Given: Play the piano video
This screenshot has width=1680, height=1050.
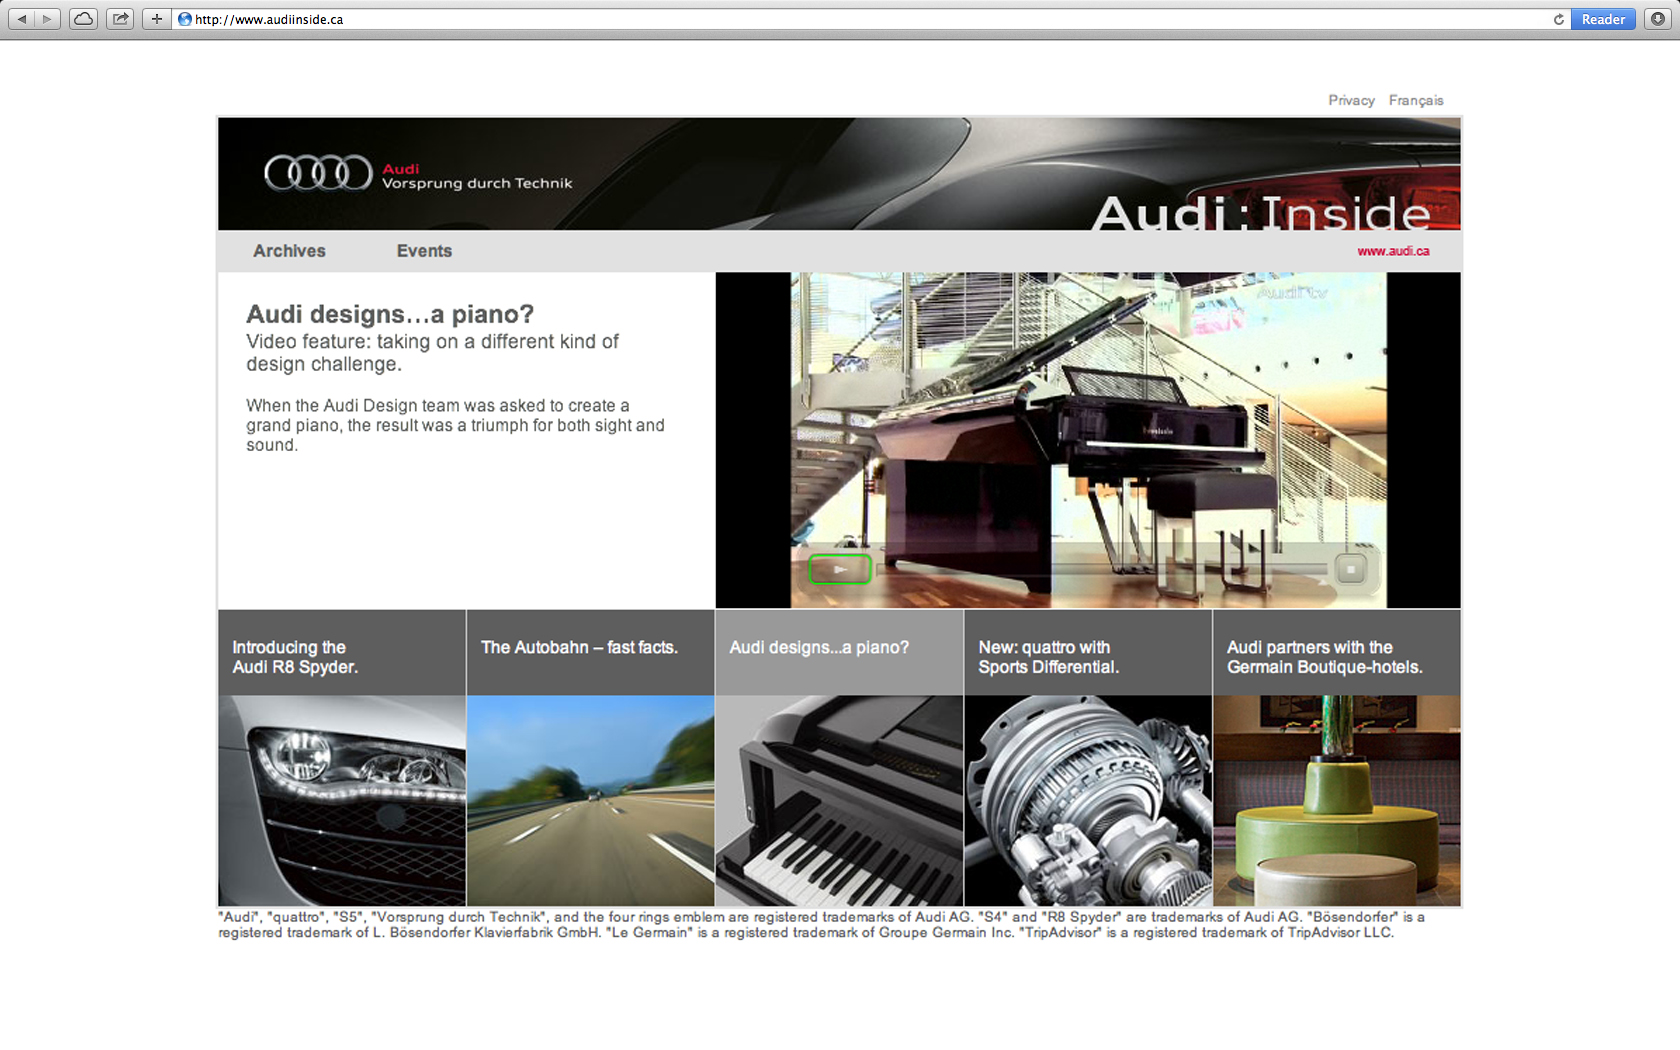Looking at the screenshot, I should point(840,570).
